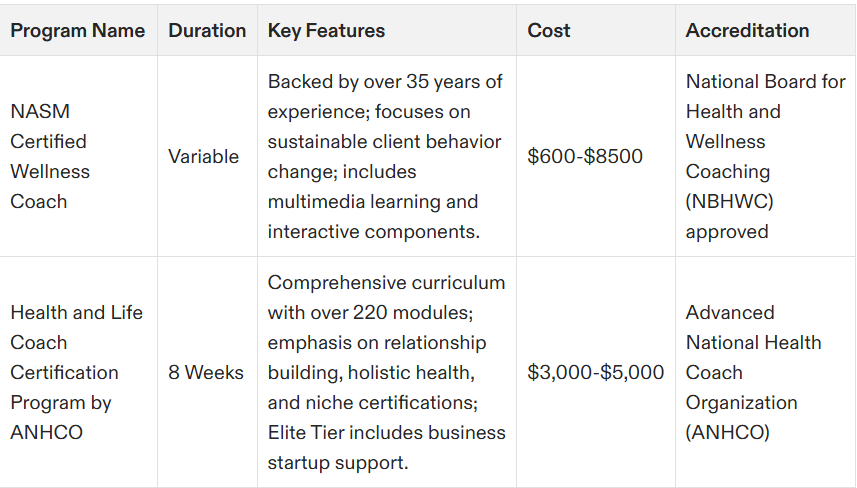
Task: Click the $600-$8500 cost cell
Action: coord(596,156)
